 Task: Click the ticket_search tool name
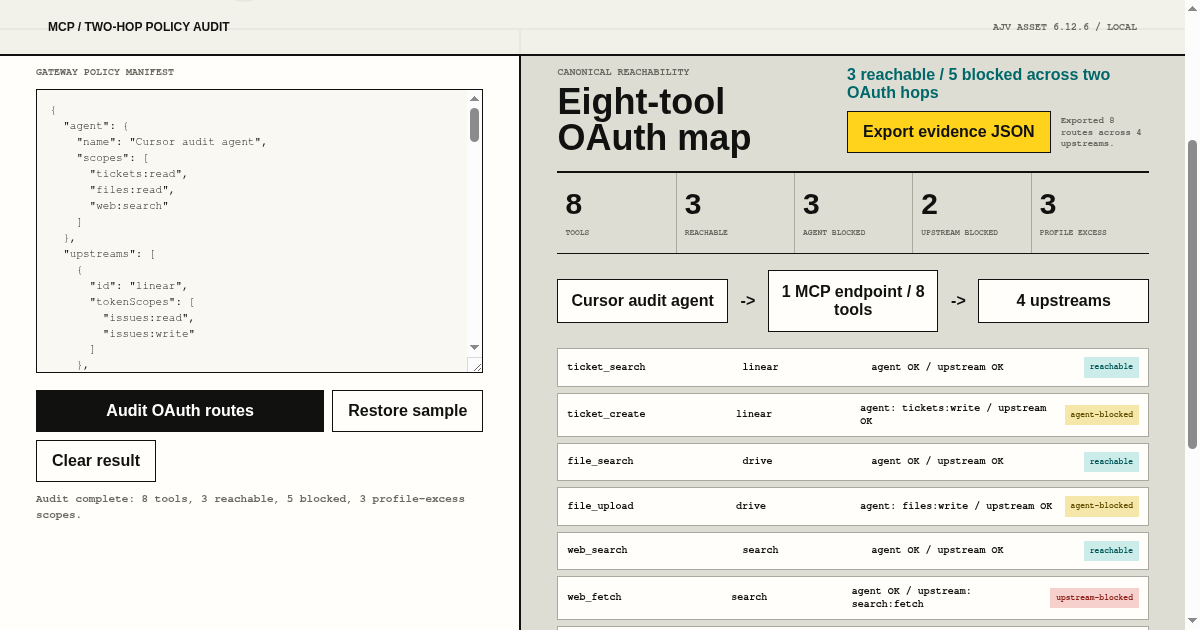coord(606,367)
